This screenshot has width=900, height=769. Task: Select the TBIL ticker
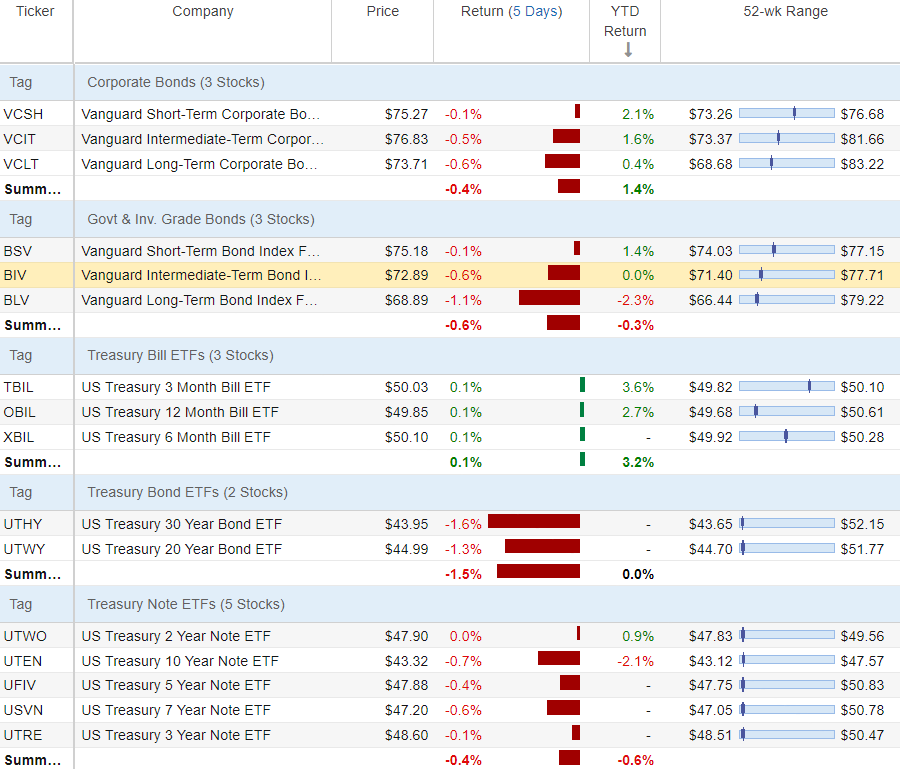click(x=18, y=387)
